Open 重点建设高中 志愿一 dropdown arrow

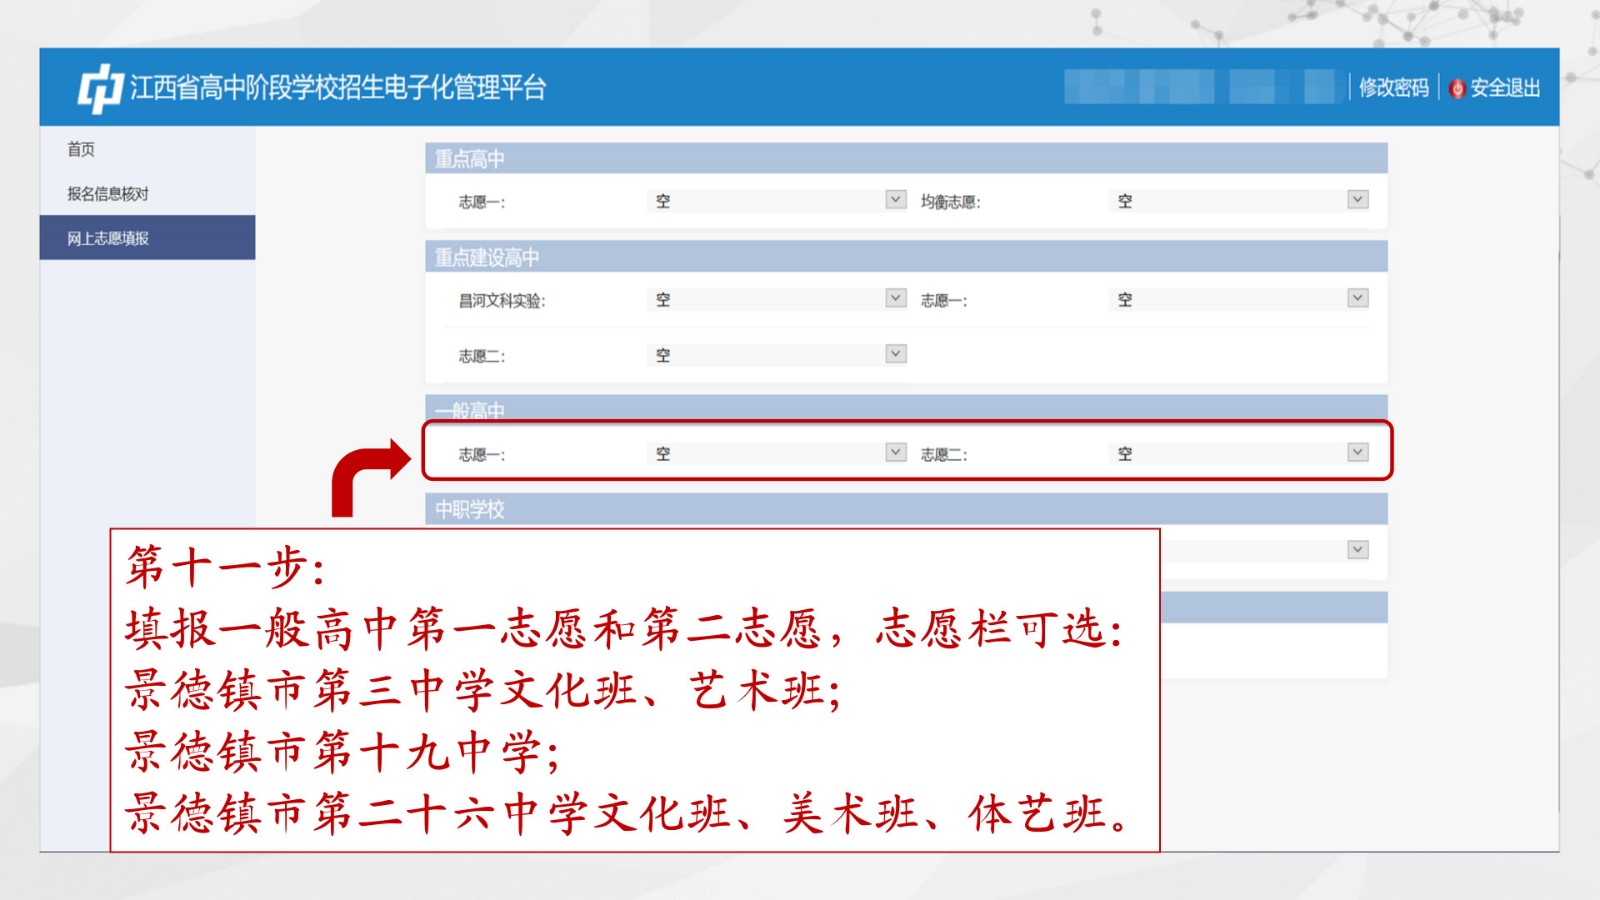1357,298
